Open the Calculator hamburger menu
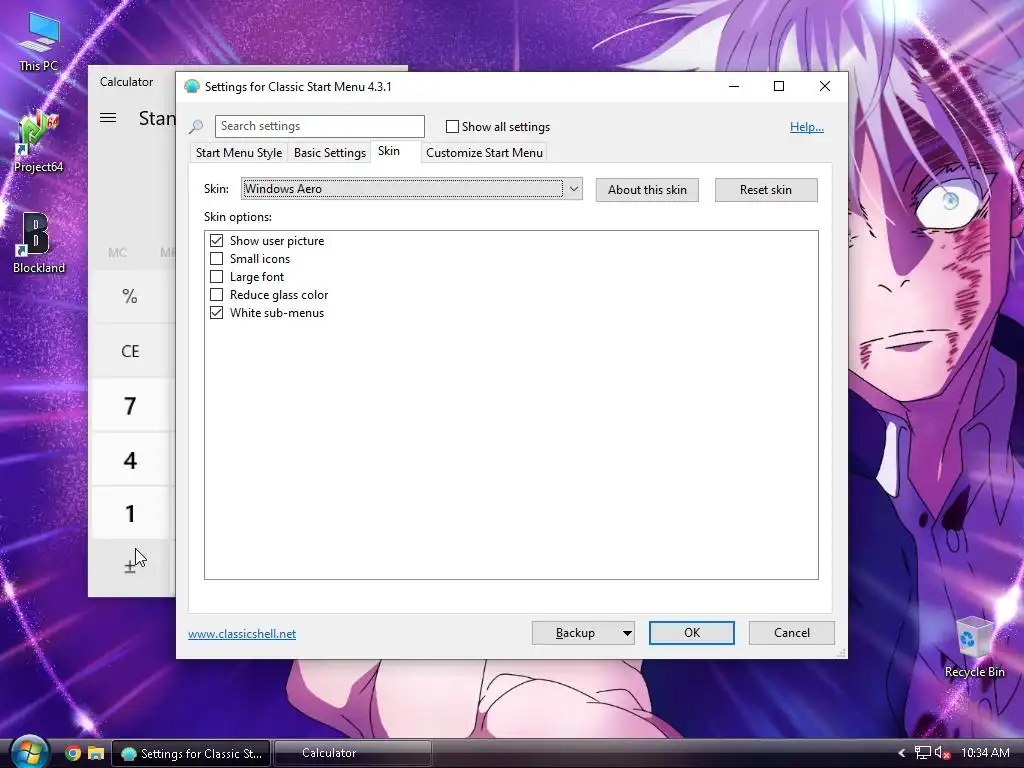Screen dimensions: 1024x768 click(x=108, y=118)
